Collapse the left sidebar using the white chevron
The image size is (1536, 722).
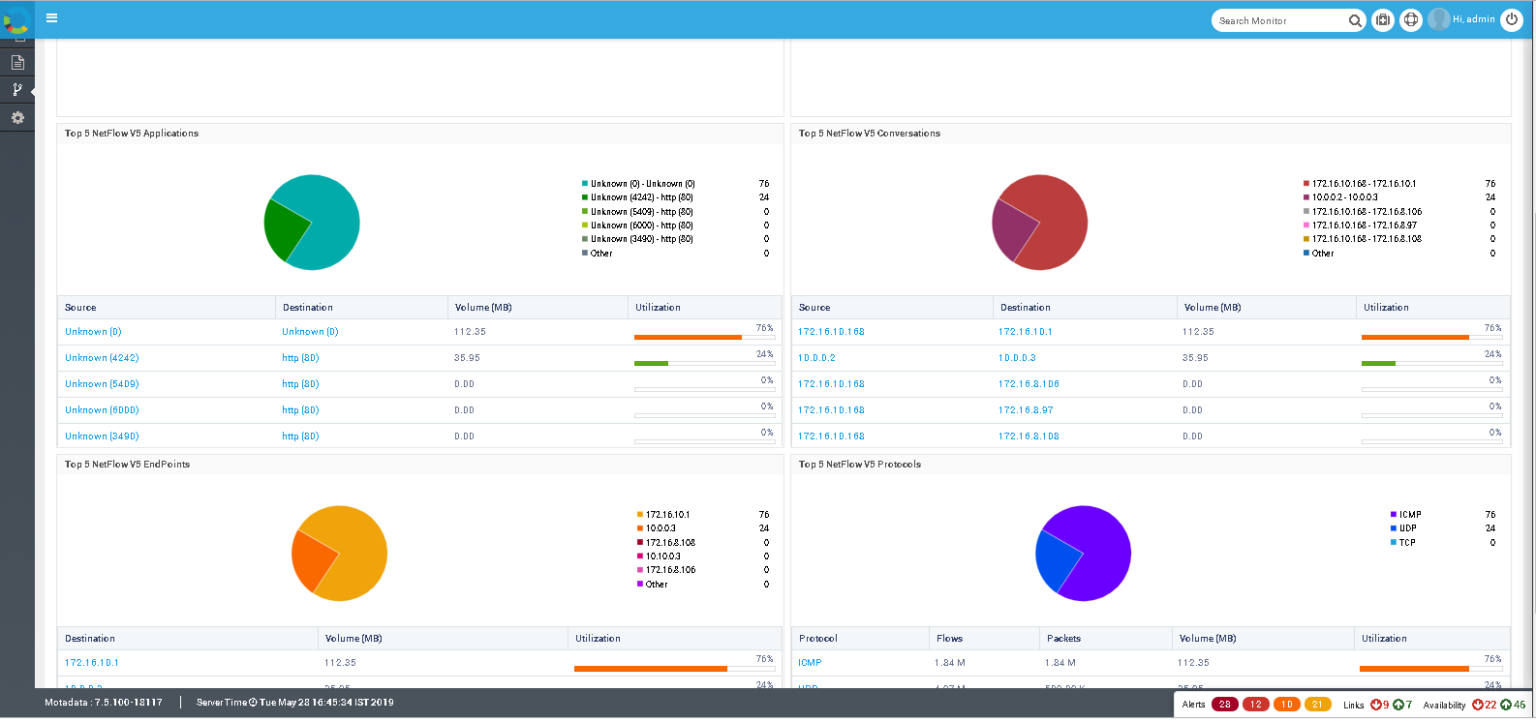coord(31,90)
